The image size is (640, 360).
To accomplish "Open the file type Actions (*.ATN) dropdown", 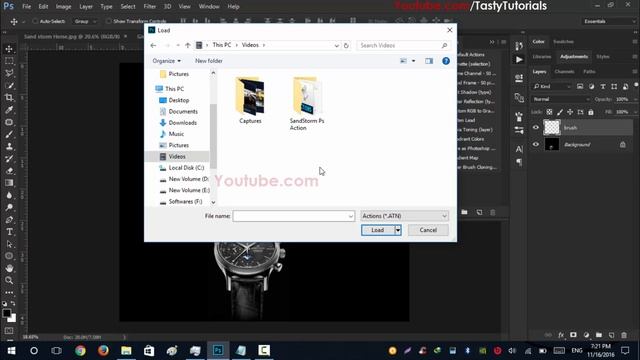I will (x=404, y=216).
